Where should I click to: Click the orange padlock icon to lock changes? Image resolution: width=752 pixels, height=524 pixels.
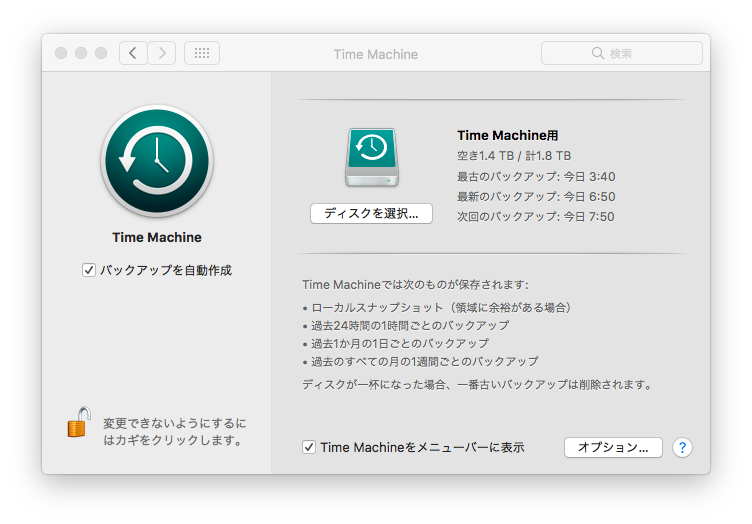pos(79,422)
